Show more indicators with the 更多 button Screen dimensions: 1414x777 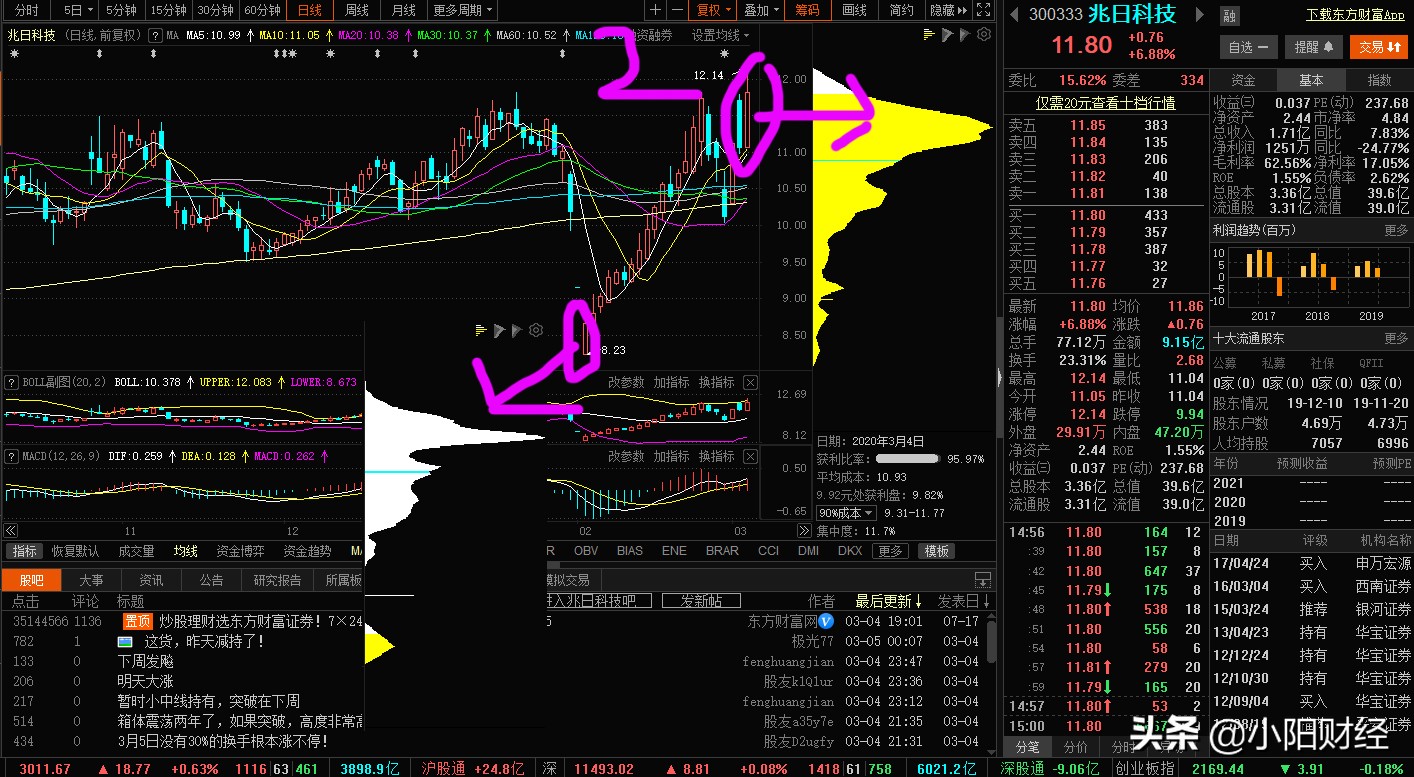[x=890, y=551]
